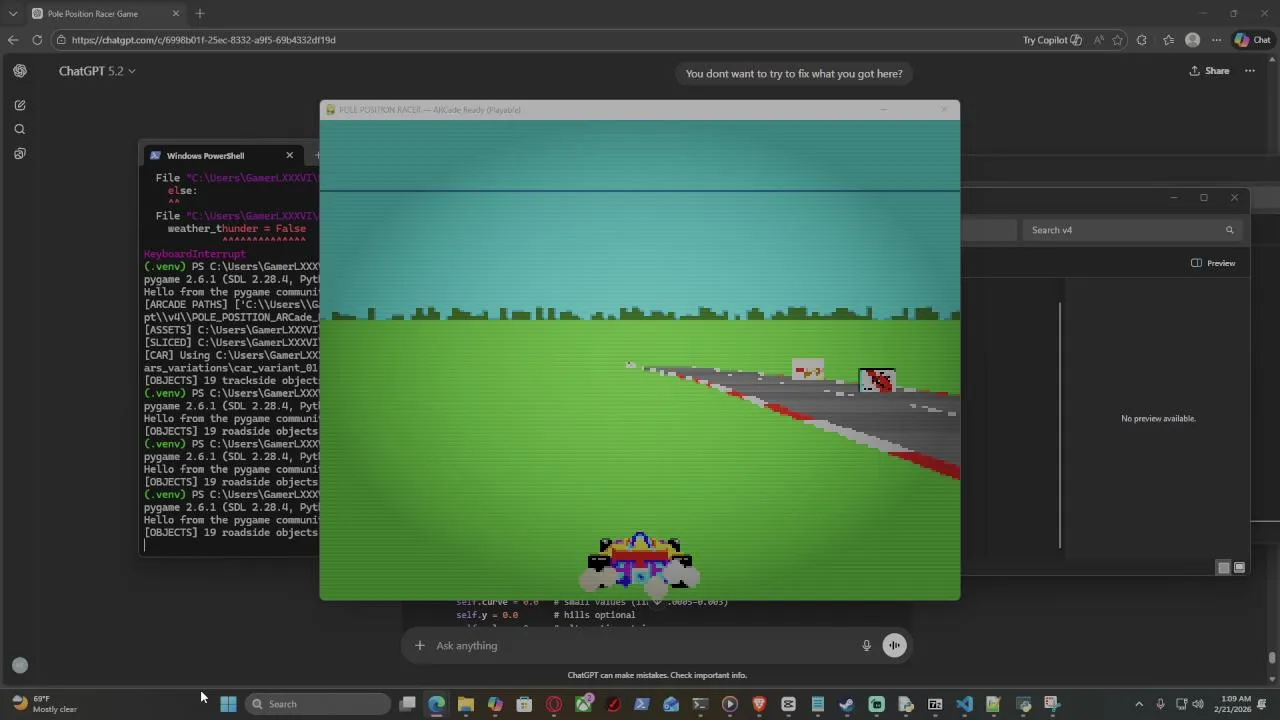Open a new browser tab
The width and height of the screenshot is (1280, 720).
200,14
